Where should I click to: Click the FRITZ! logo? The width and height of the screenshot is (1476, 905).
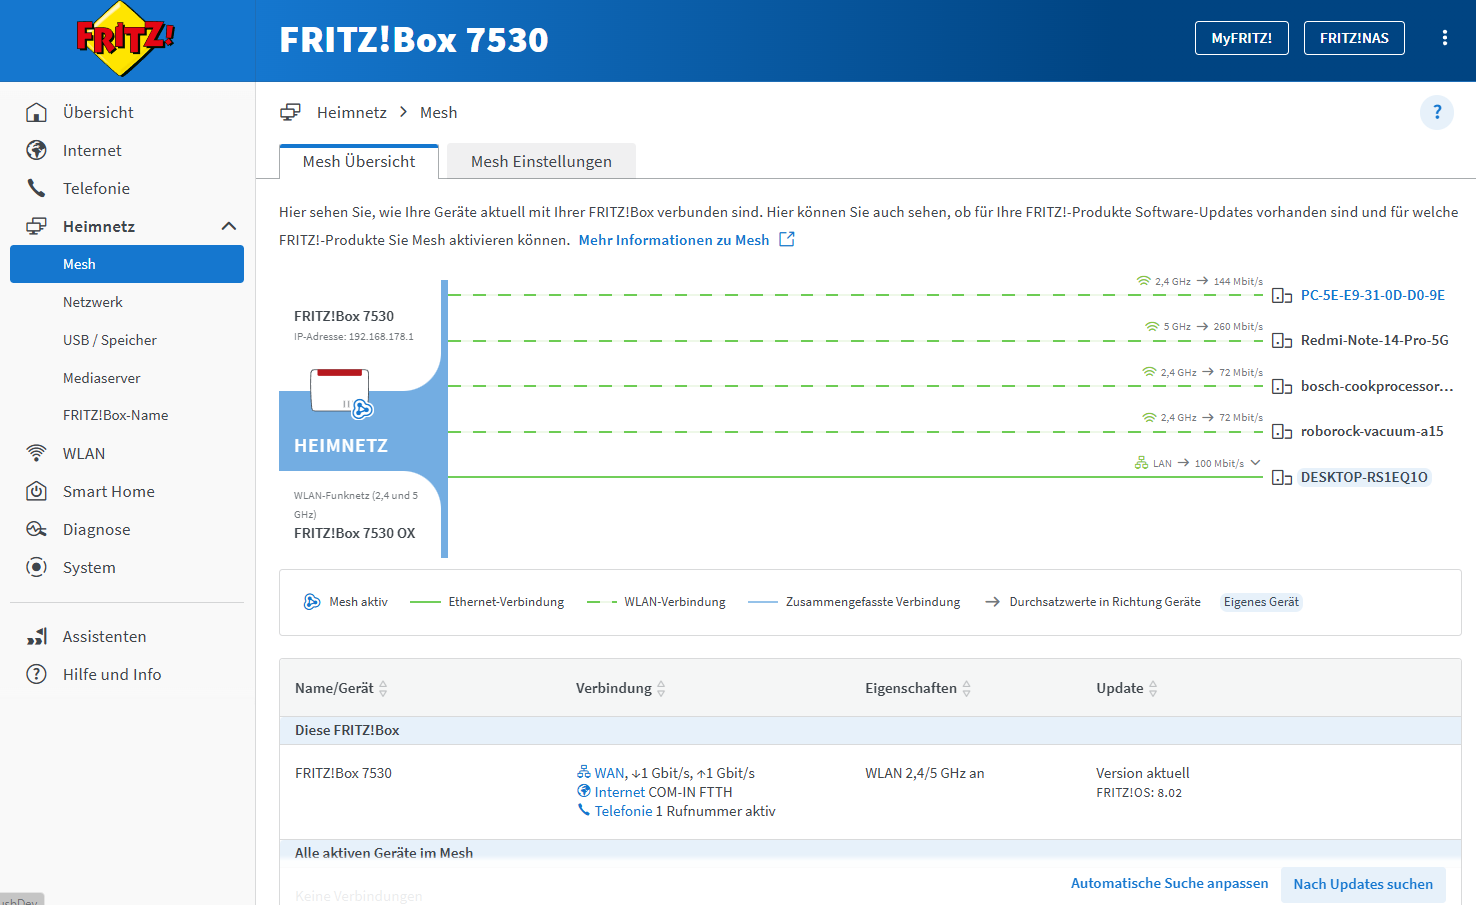(x=125, y=40)
